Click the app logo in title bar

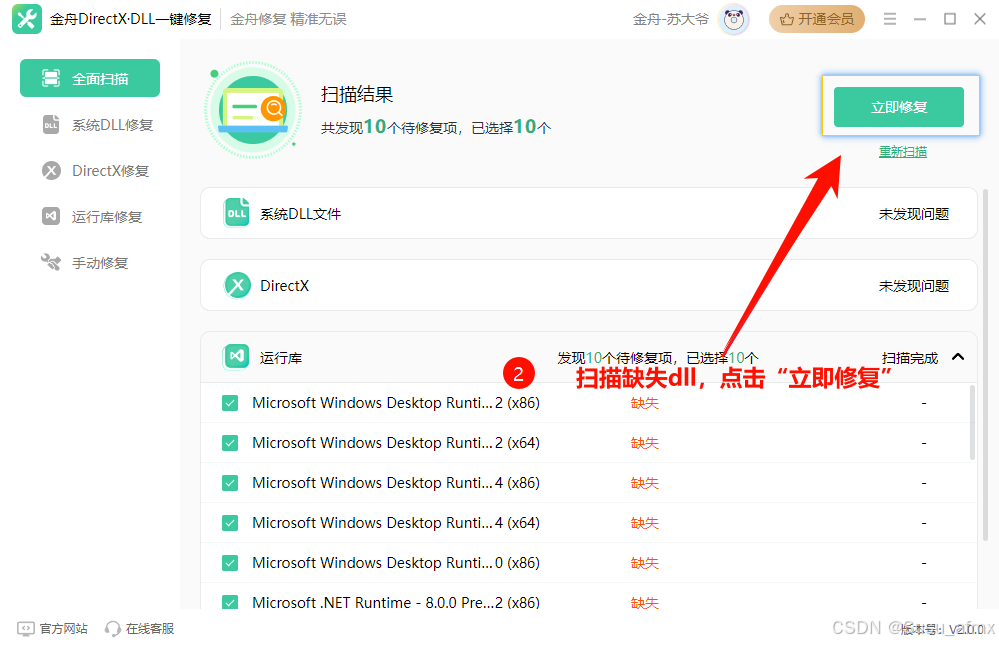click(x=27, y=19)
